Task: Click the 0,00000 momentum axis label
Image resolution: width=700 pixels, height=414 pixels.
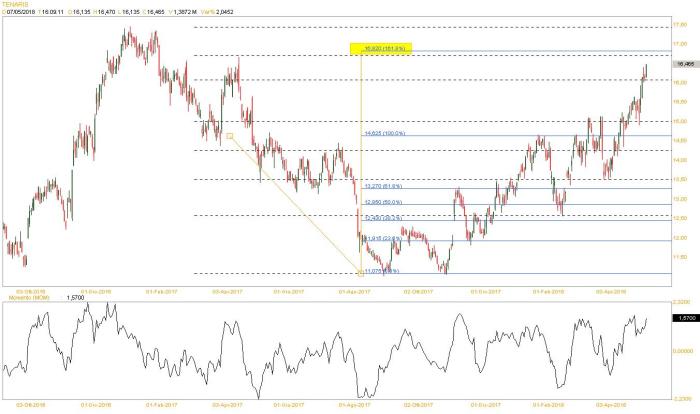Action: [683, 351]
